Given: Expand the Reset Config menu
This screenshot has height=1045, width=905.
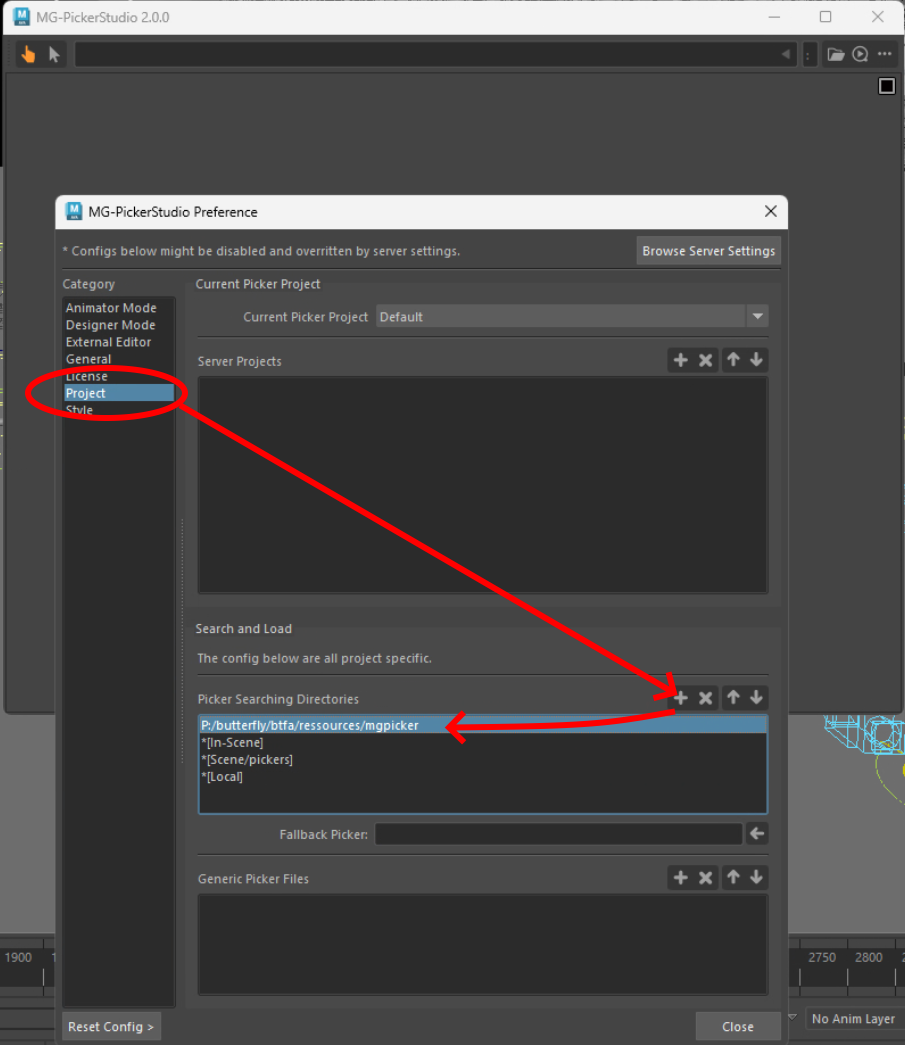Looking at the screenshot, I should [111, 1026].
